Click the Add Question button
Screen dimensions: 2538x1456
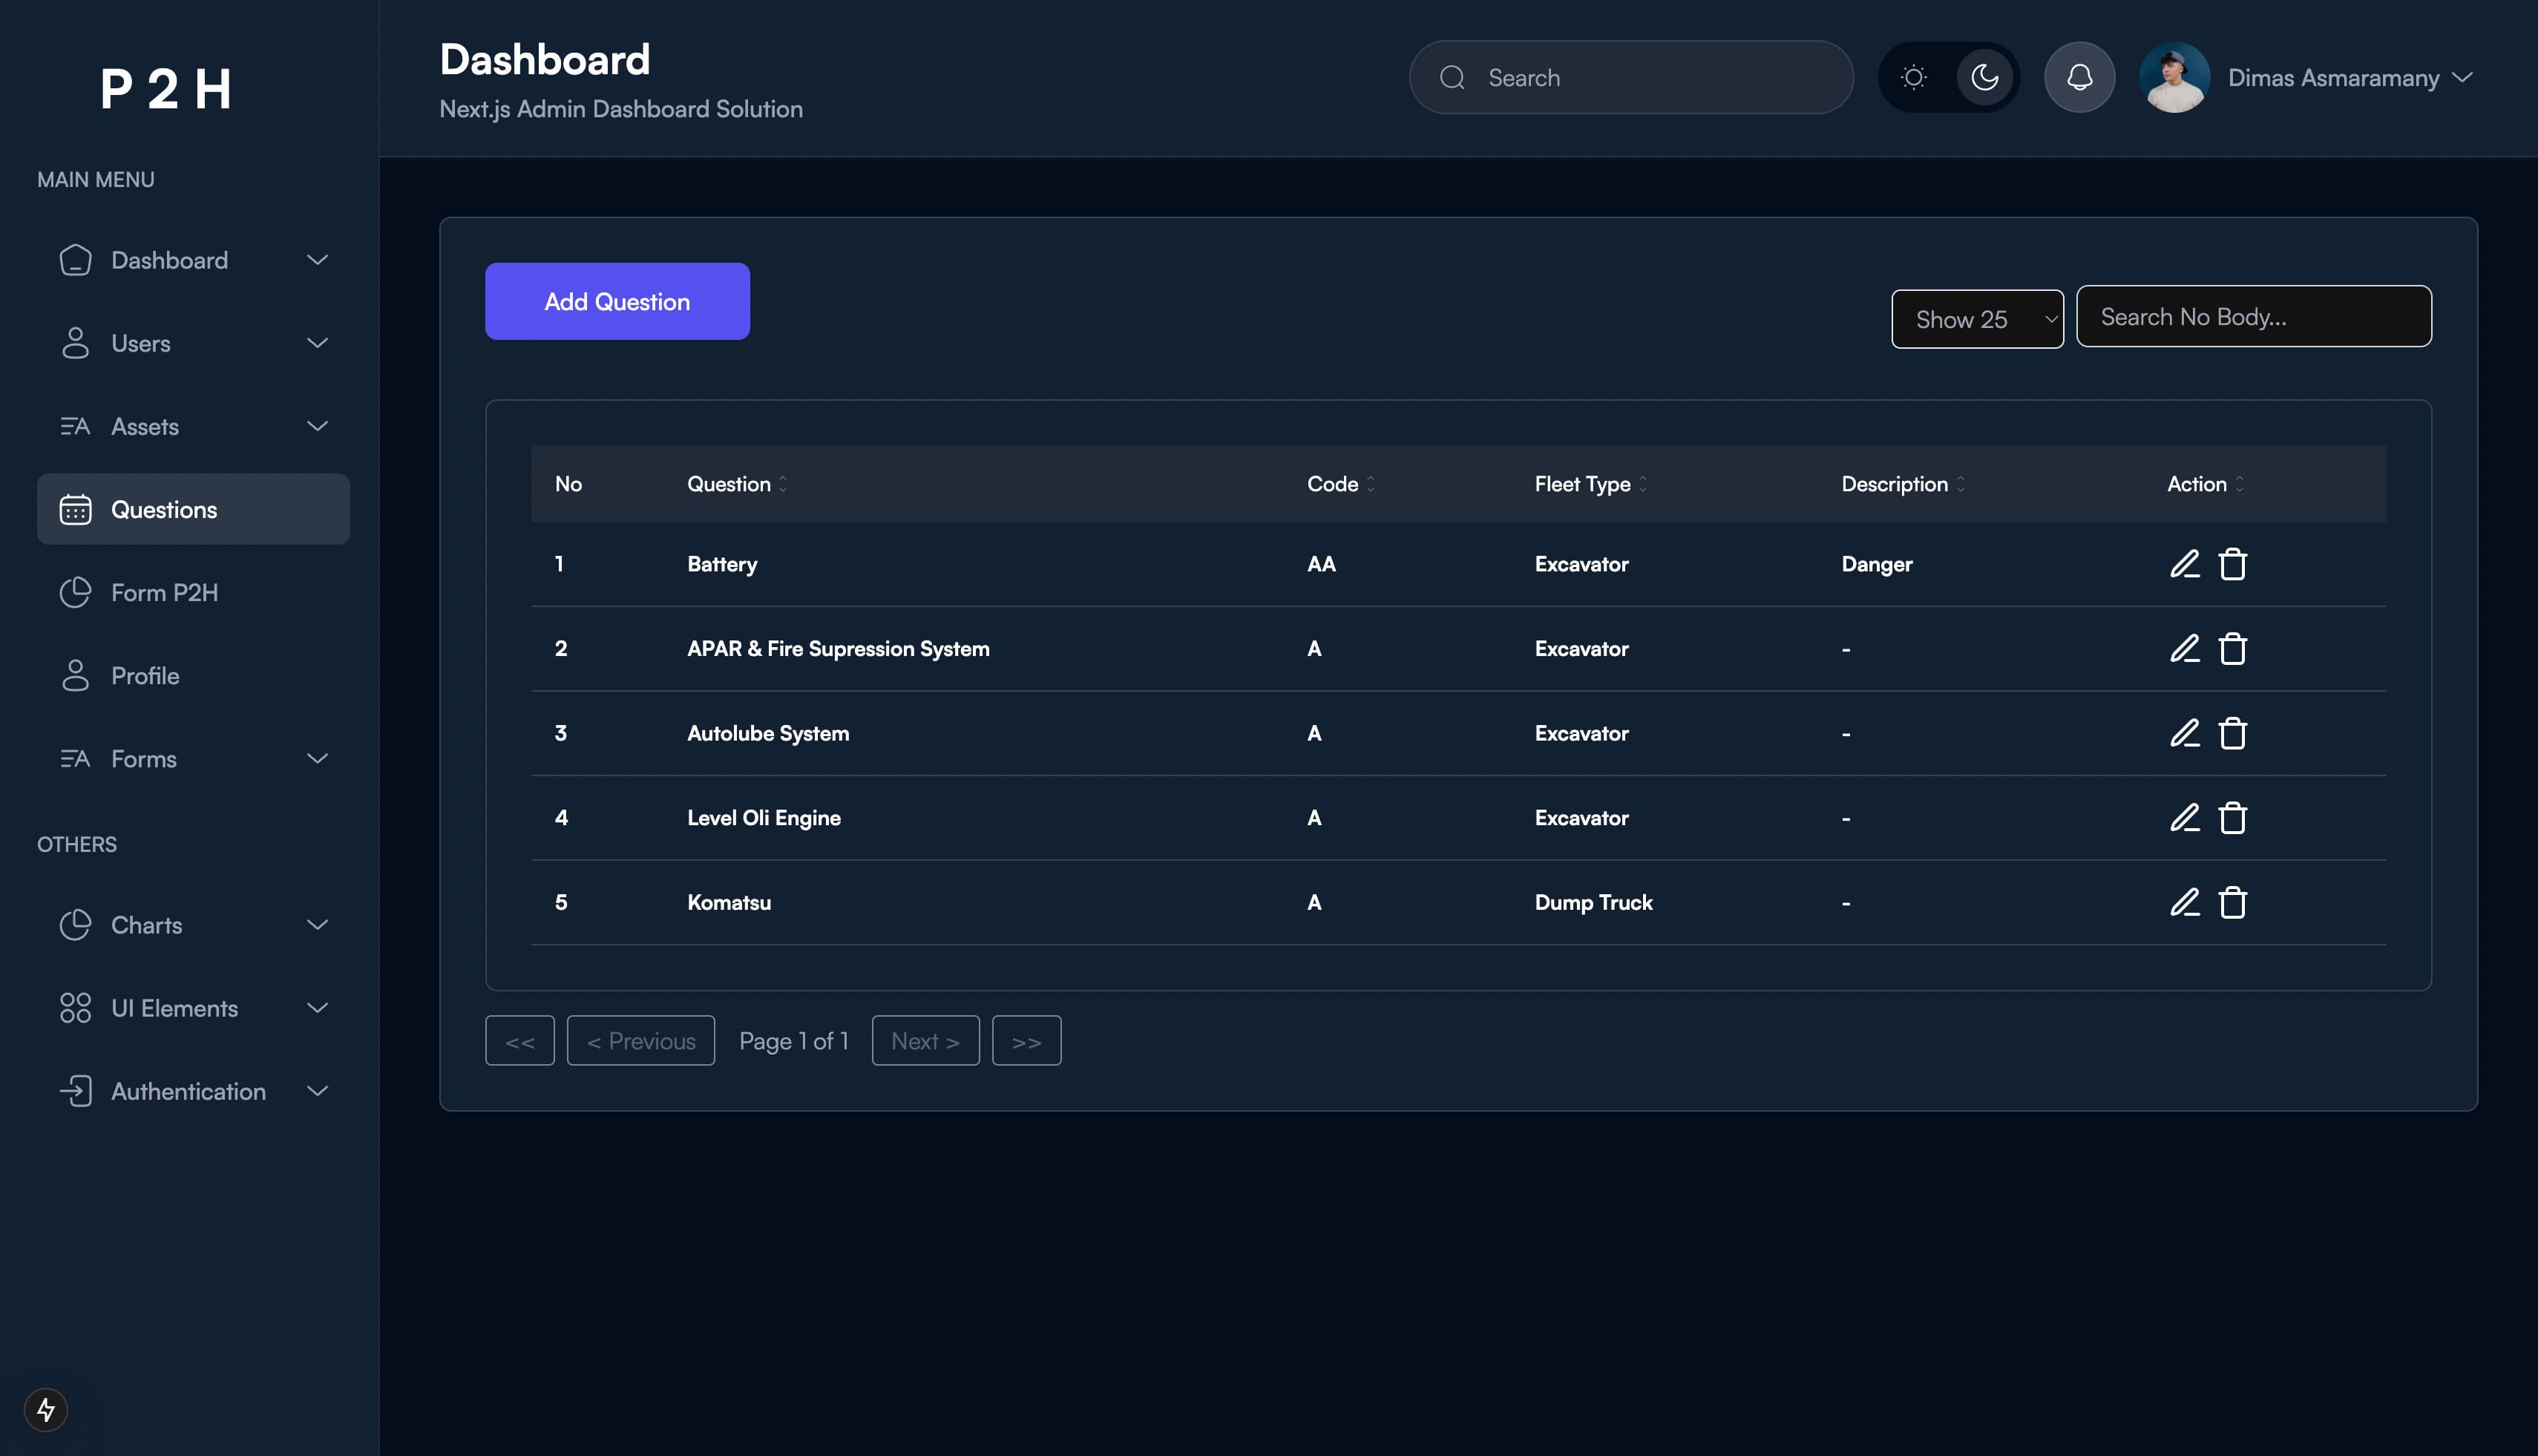point(617,301)
